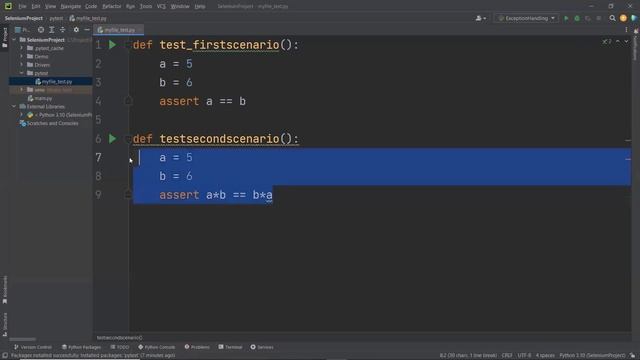The width and height of the screenshot is (640, 360).
Task: Click SeleniumProject breadcrumb in navigation bar
Action: [24, 18]
